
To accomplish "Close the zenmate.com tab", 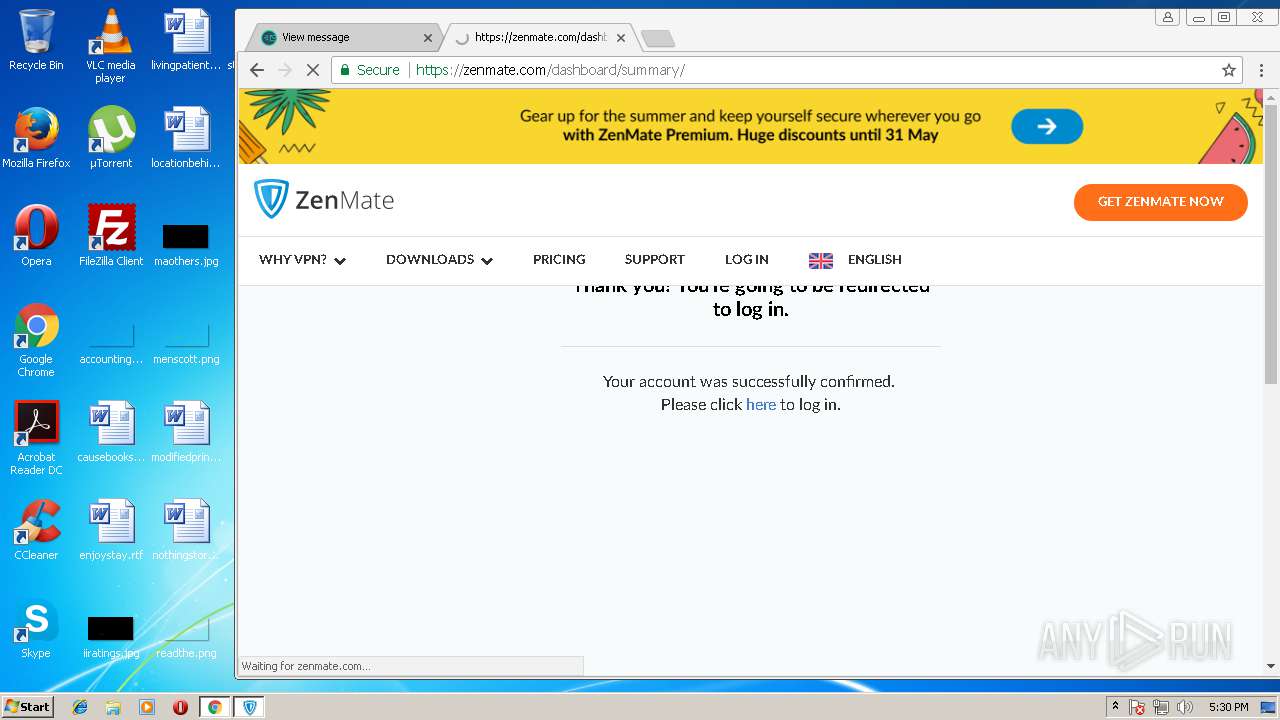I will 621,38.
